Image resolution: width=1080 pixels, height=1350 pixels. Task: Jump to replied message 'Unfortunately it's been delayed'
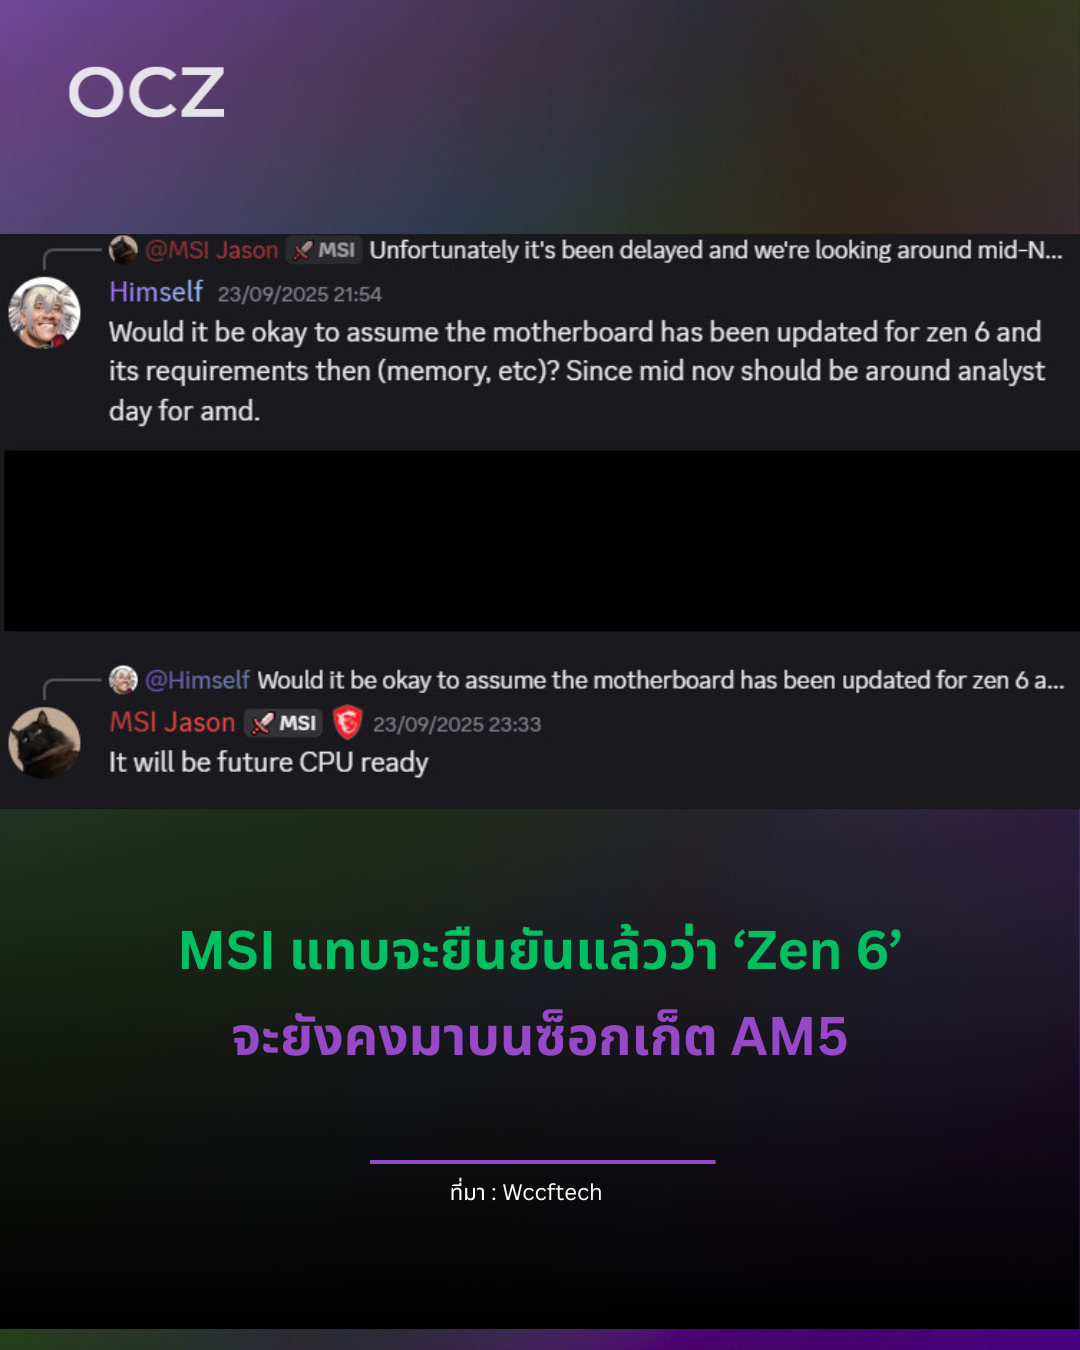click(x=716, y=250)
